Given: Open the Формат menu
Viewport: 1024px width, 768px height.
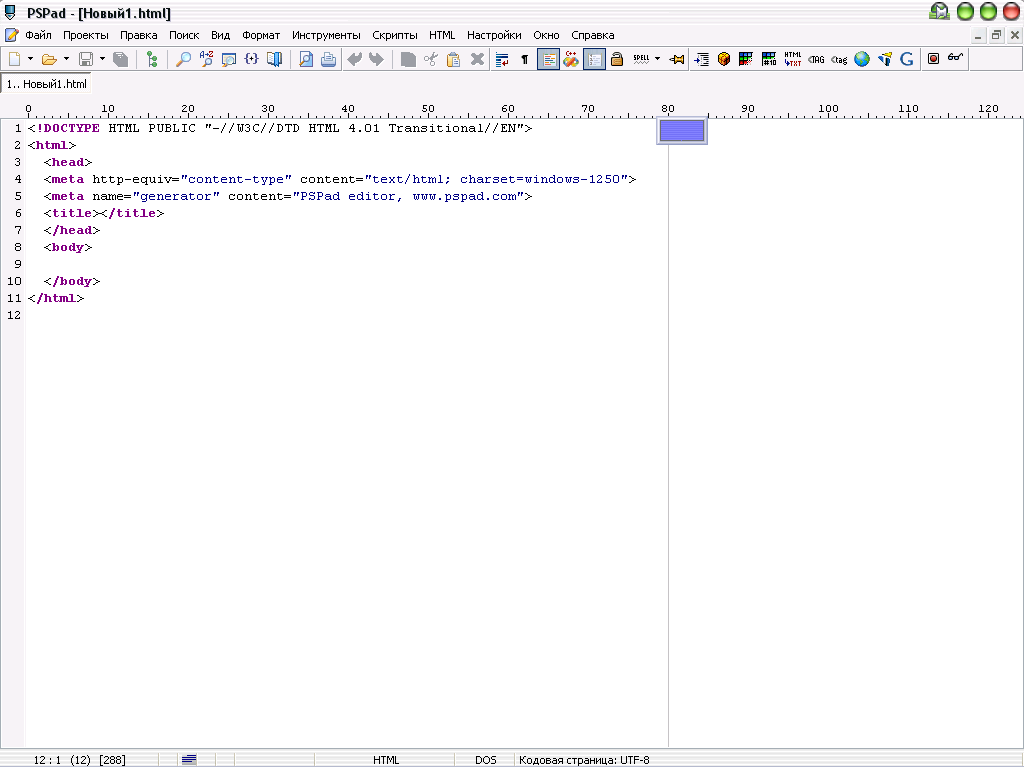Looking at the screenshot, I should (261, 35).
